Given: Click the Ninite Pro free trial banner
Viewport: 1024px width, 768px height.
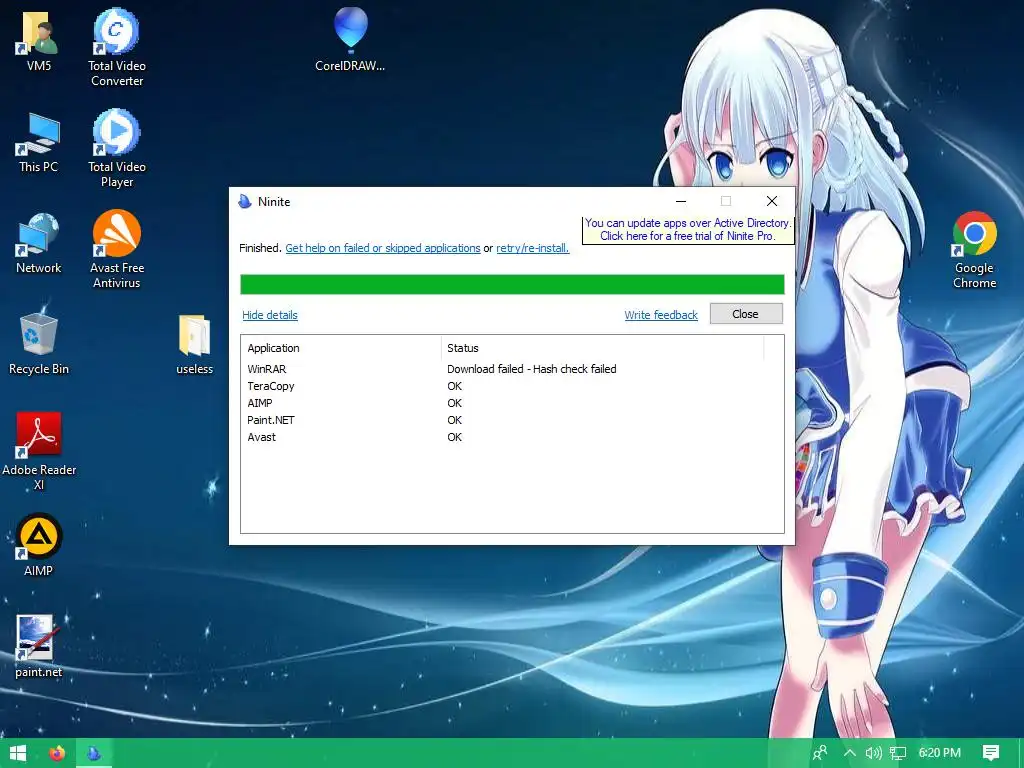Looking at the screenshot, I should pos(688,229).
